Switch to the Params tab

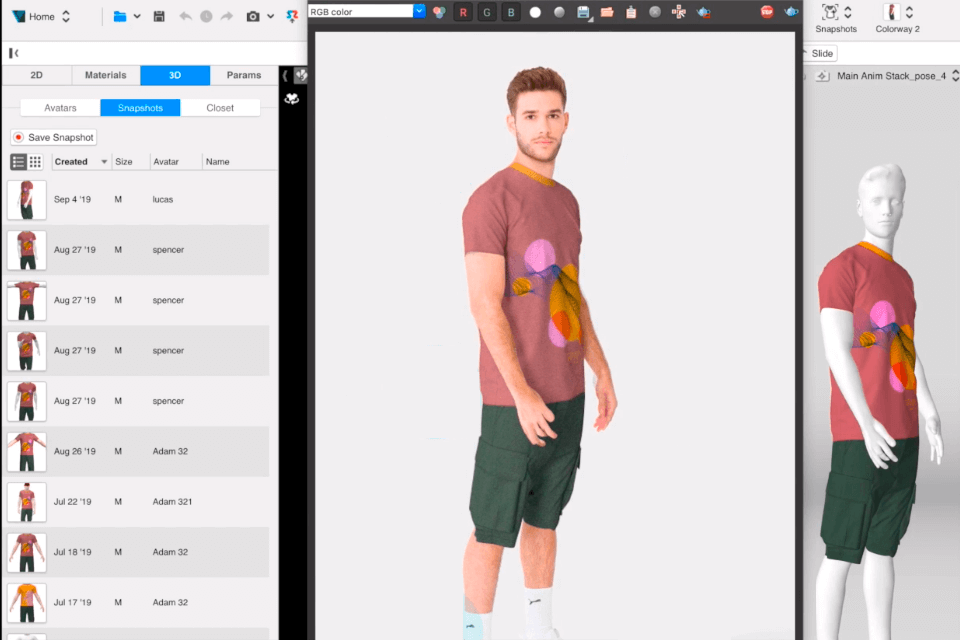point(244,75)
